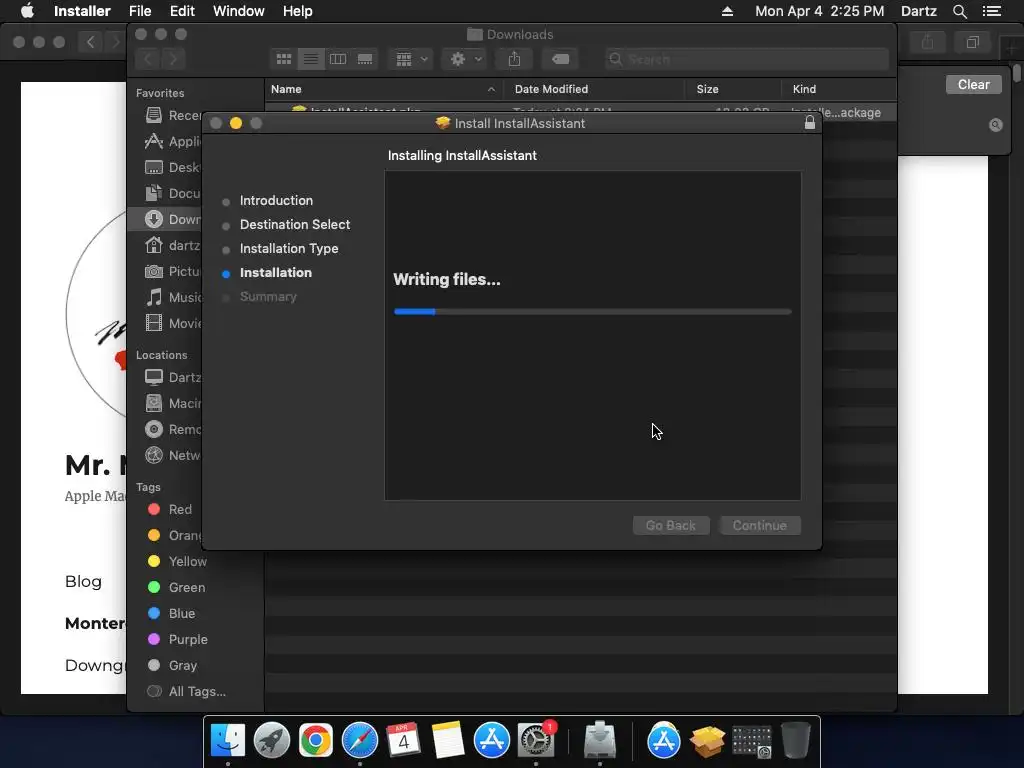Open Downloads folder in Finder sidebar
Viewport: 1024px width, 768px height.
tap(172, 219)
